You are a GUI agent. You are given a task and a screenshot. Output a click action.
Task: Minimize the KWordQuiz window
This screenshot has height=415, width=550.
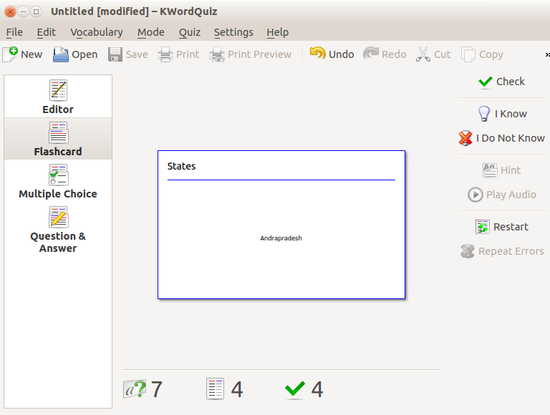[23, 12]
